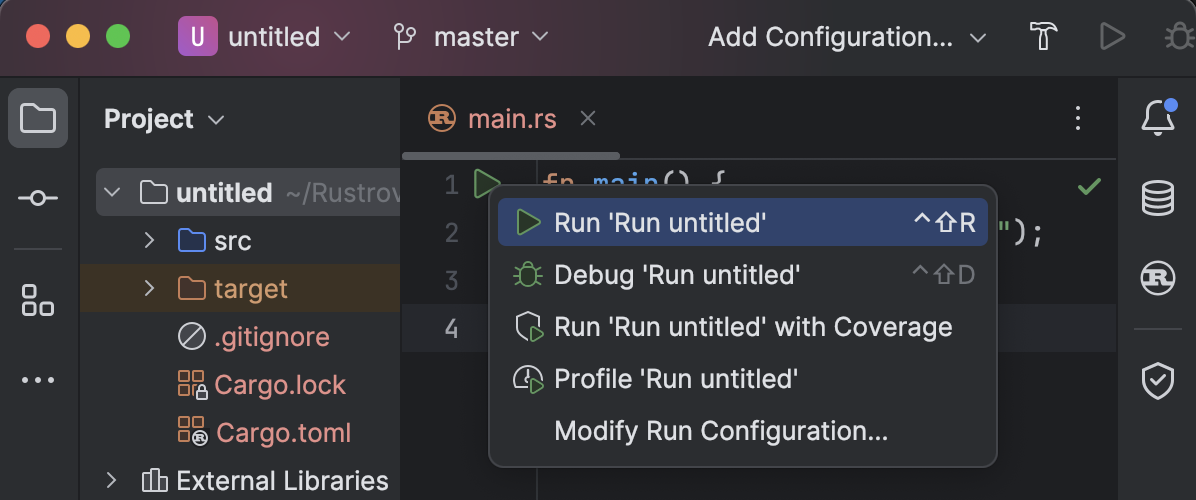This screenshot has width=1196, height=500.
Task: Show more tool windows ellipsis
Action: click(x=37, y=380)
